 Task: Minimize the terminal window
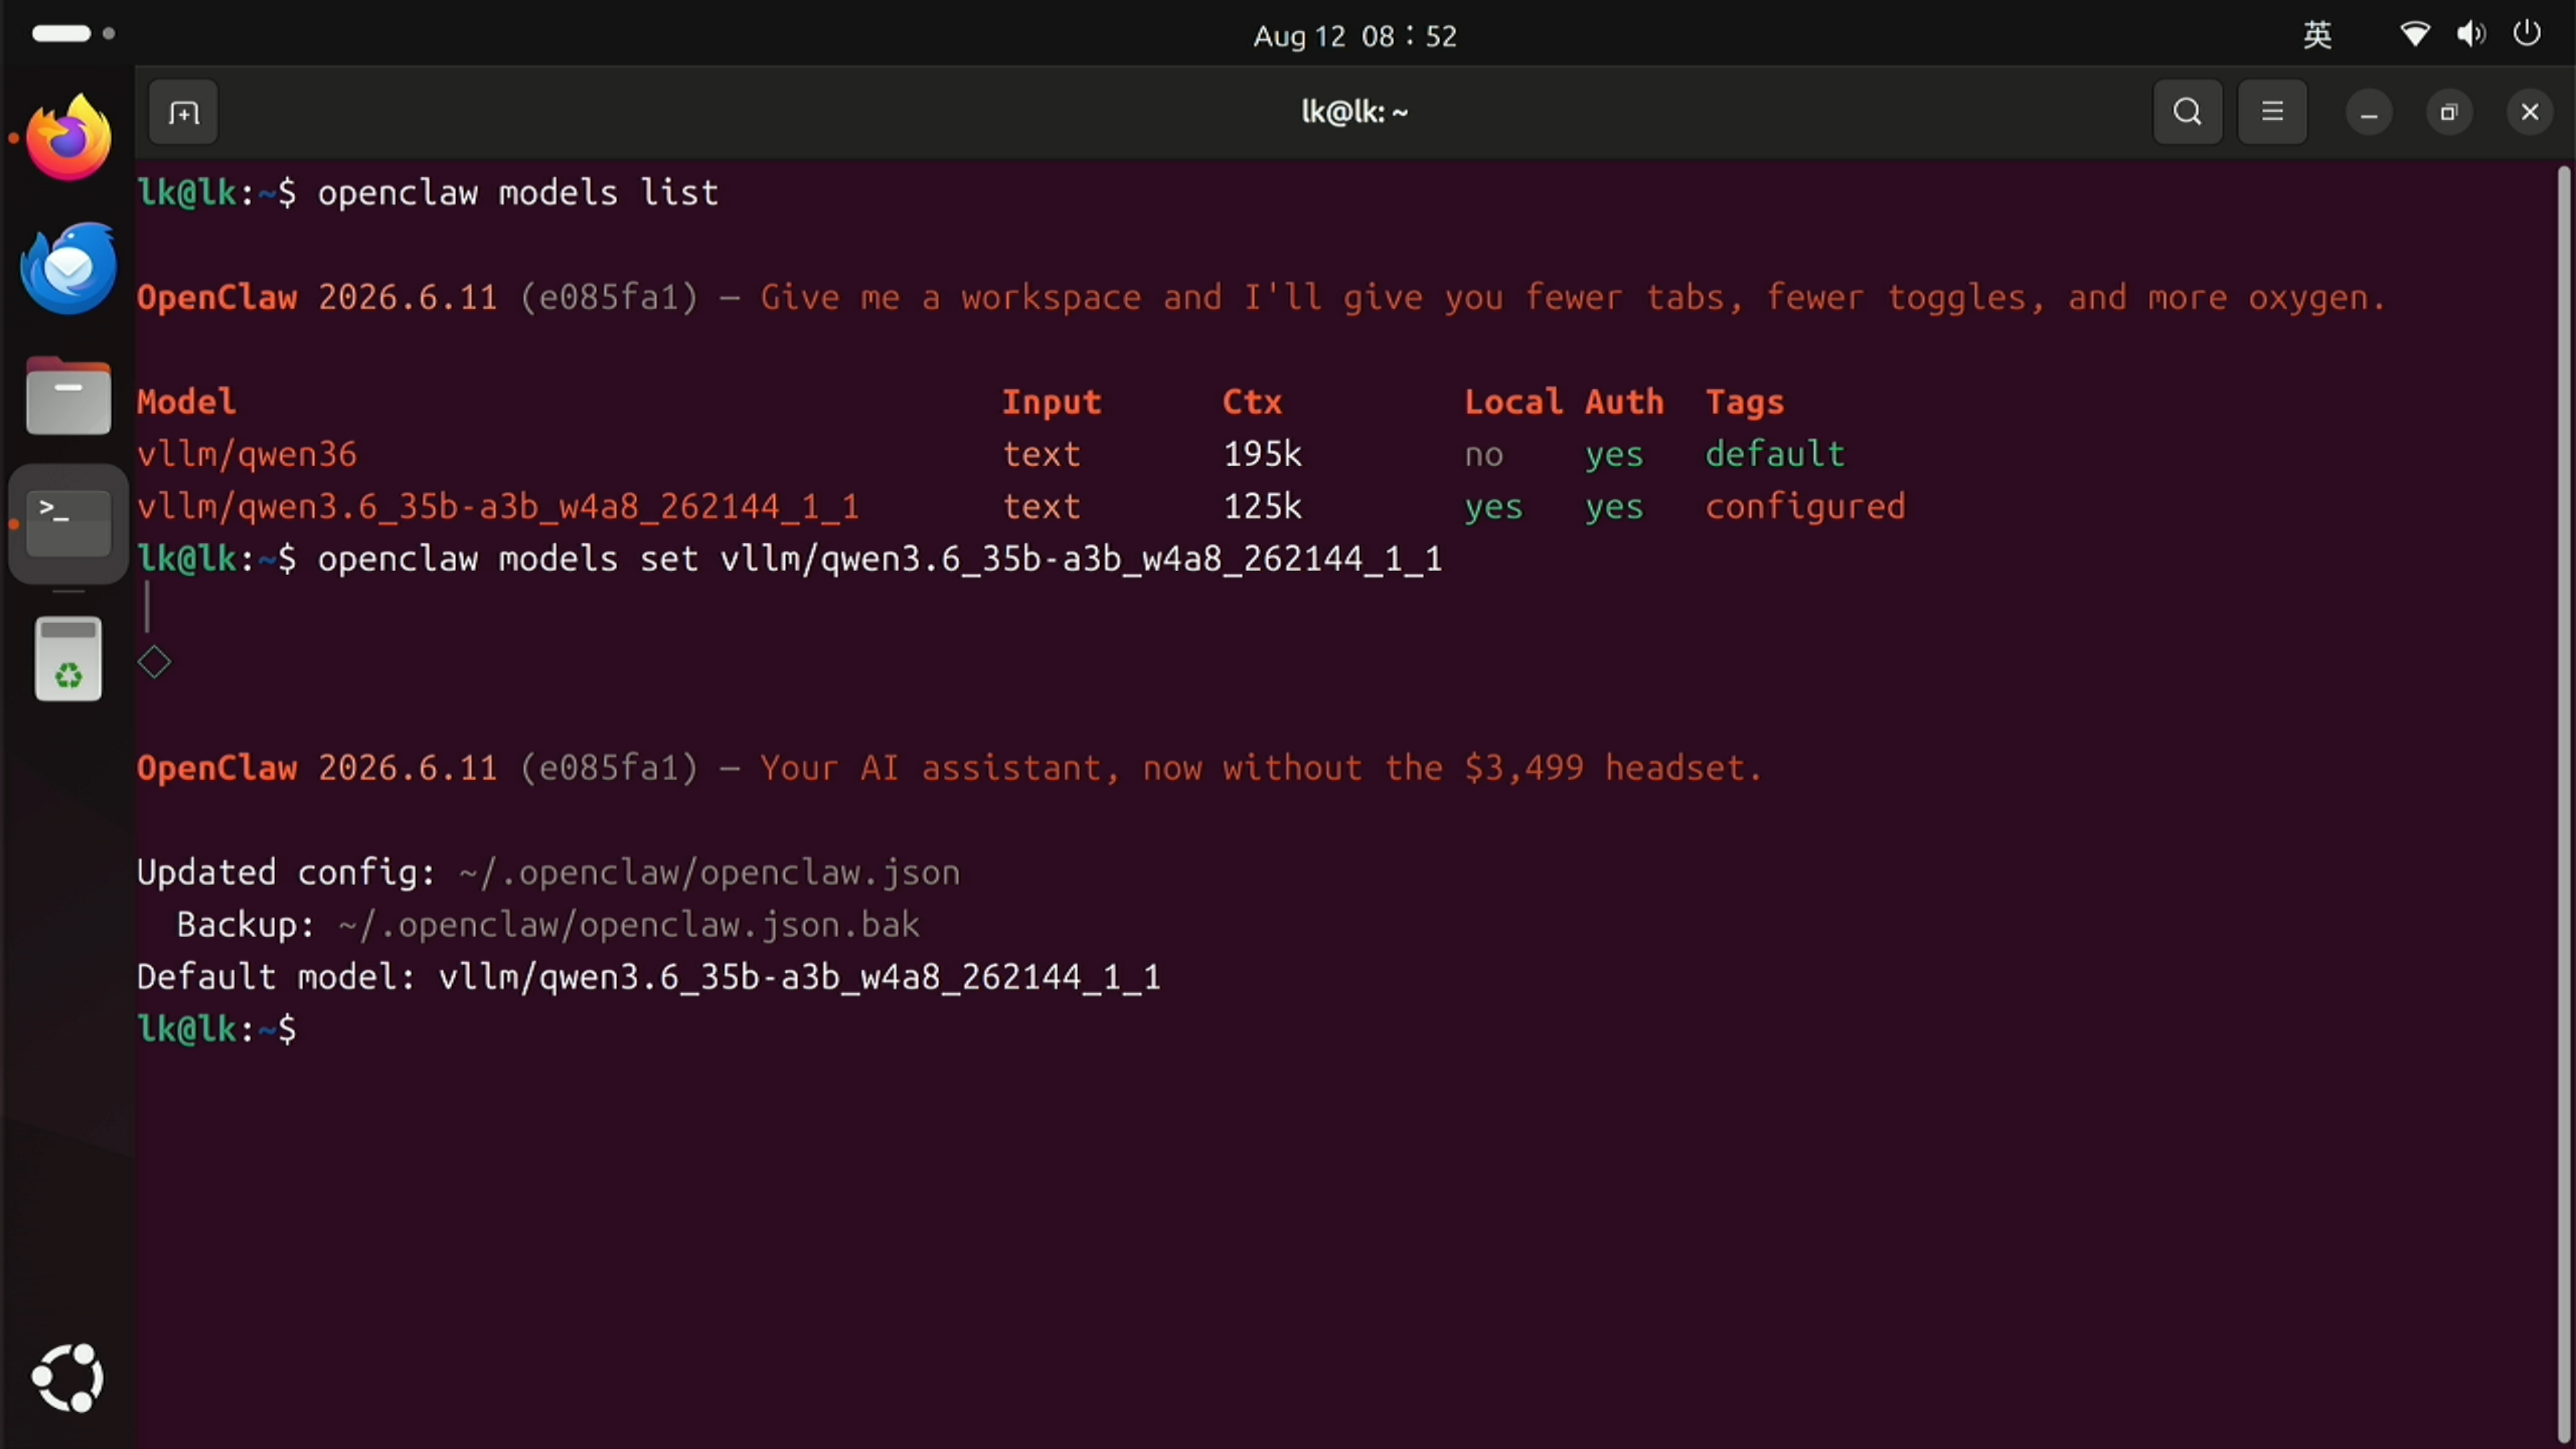[x=2369, y=112]
